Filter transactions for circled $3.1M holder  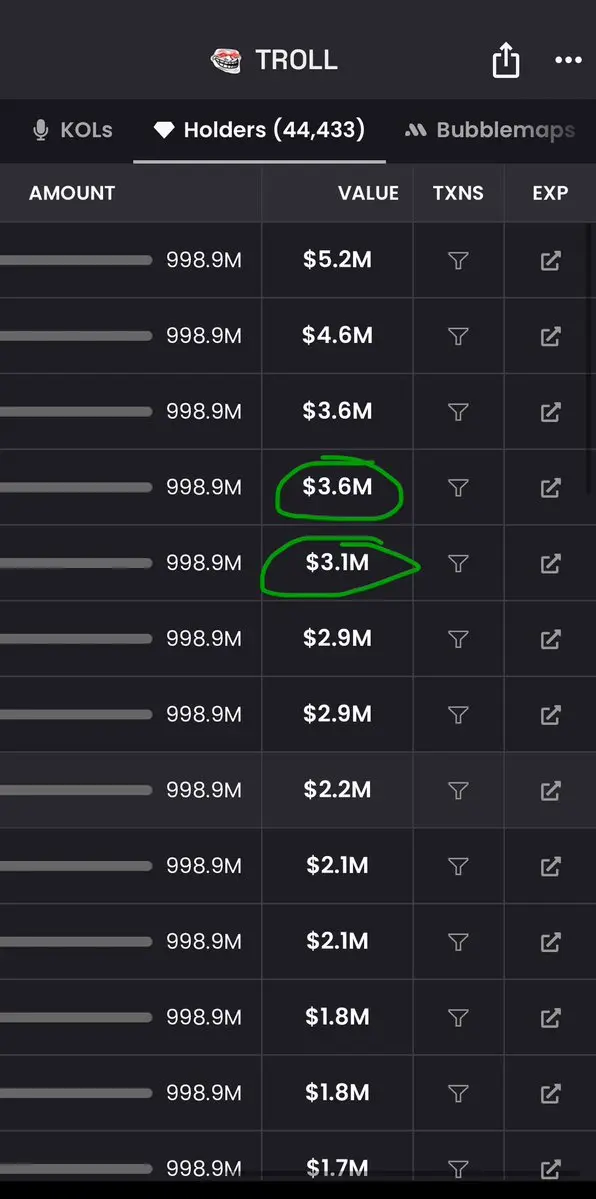tap(458, 564)
